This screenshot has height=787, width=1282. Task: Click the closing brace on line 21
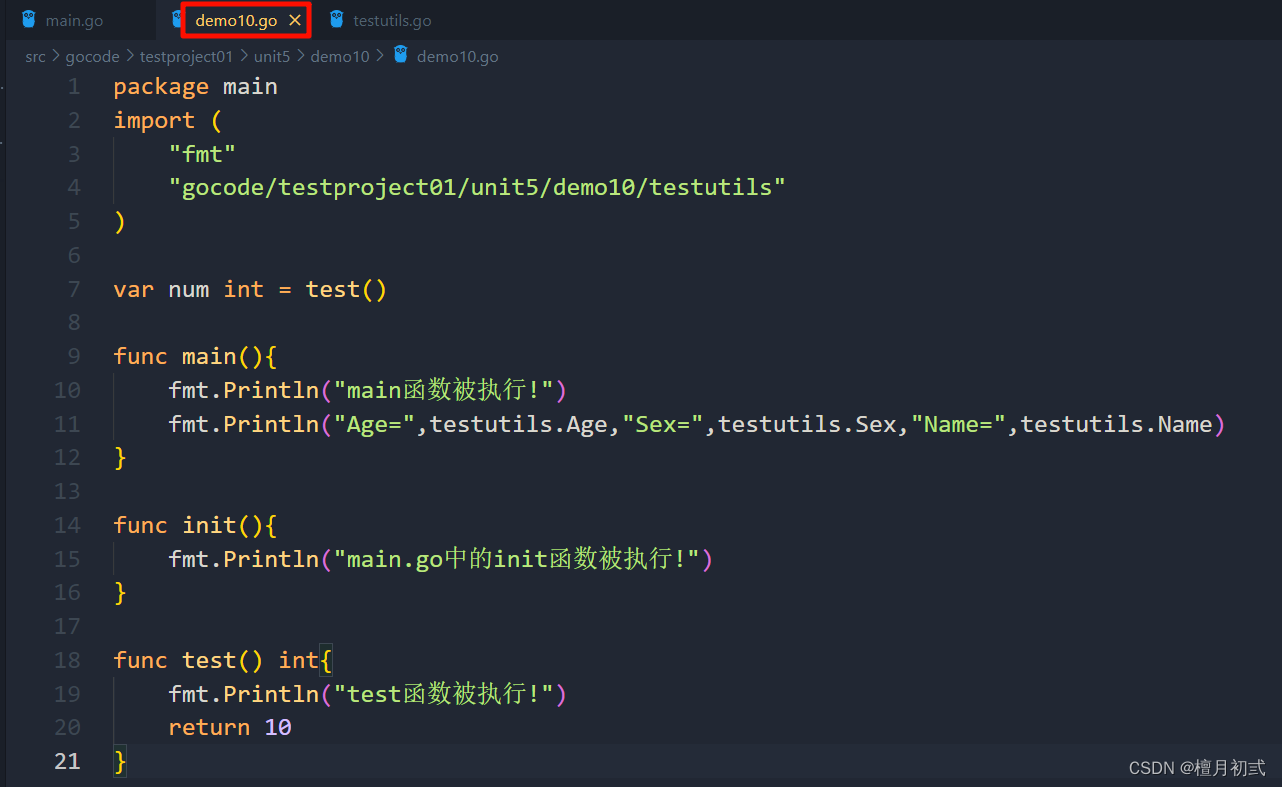pos(120,761)
